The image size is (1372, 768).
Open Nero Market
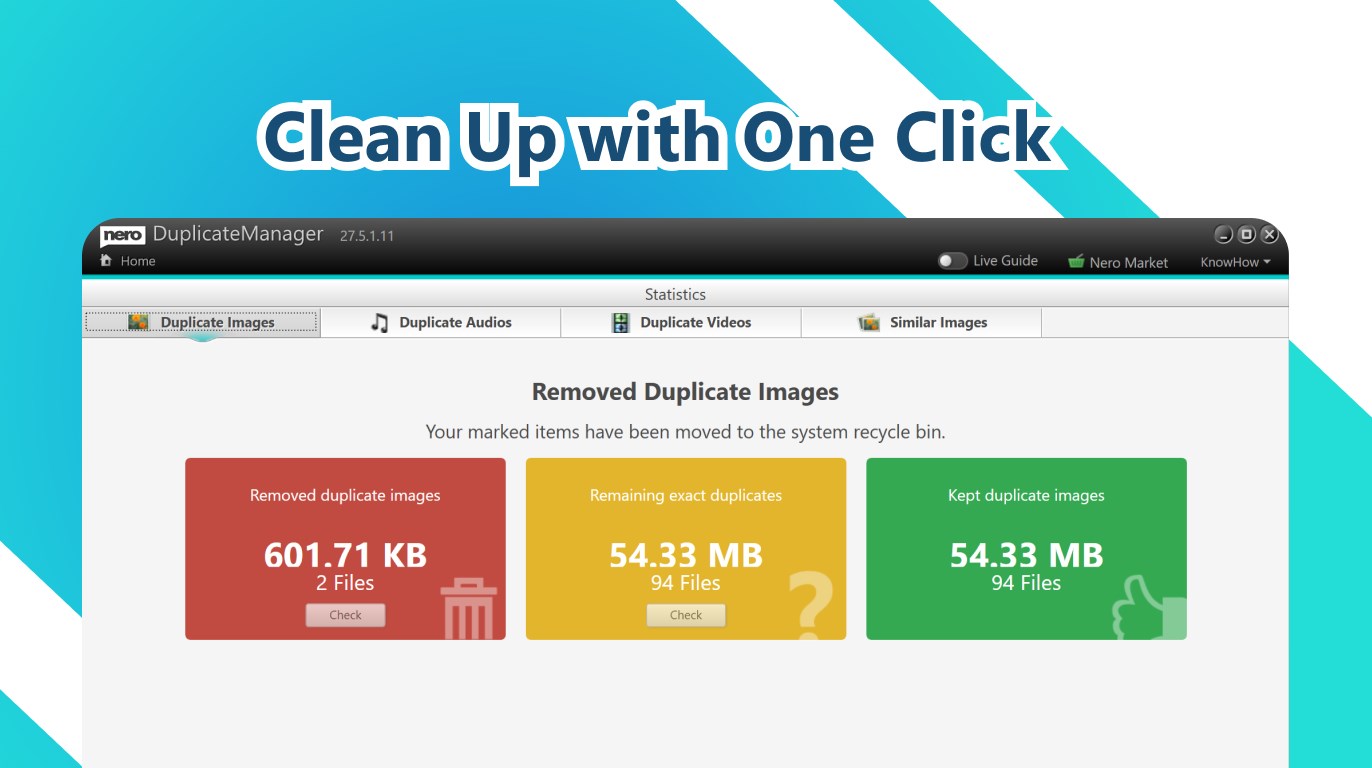pos(1118,262)
